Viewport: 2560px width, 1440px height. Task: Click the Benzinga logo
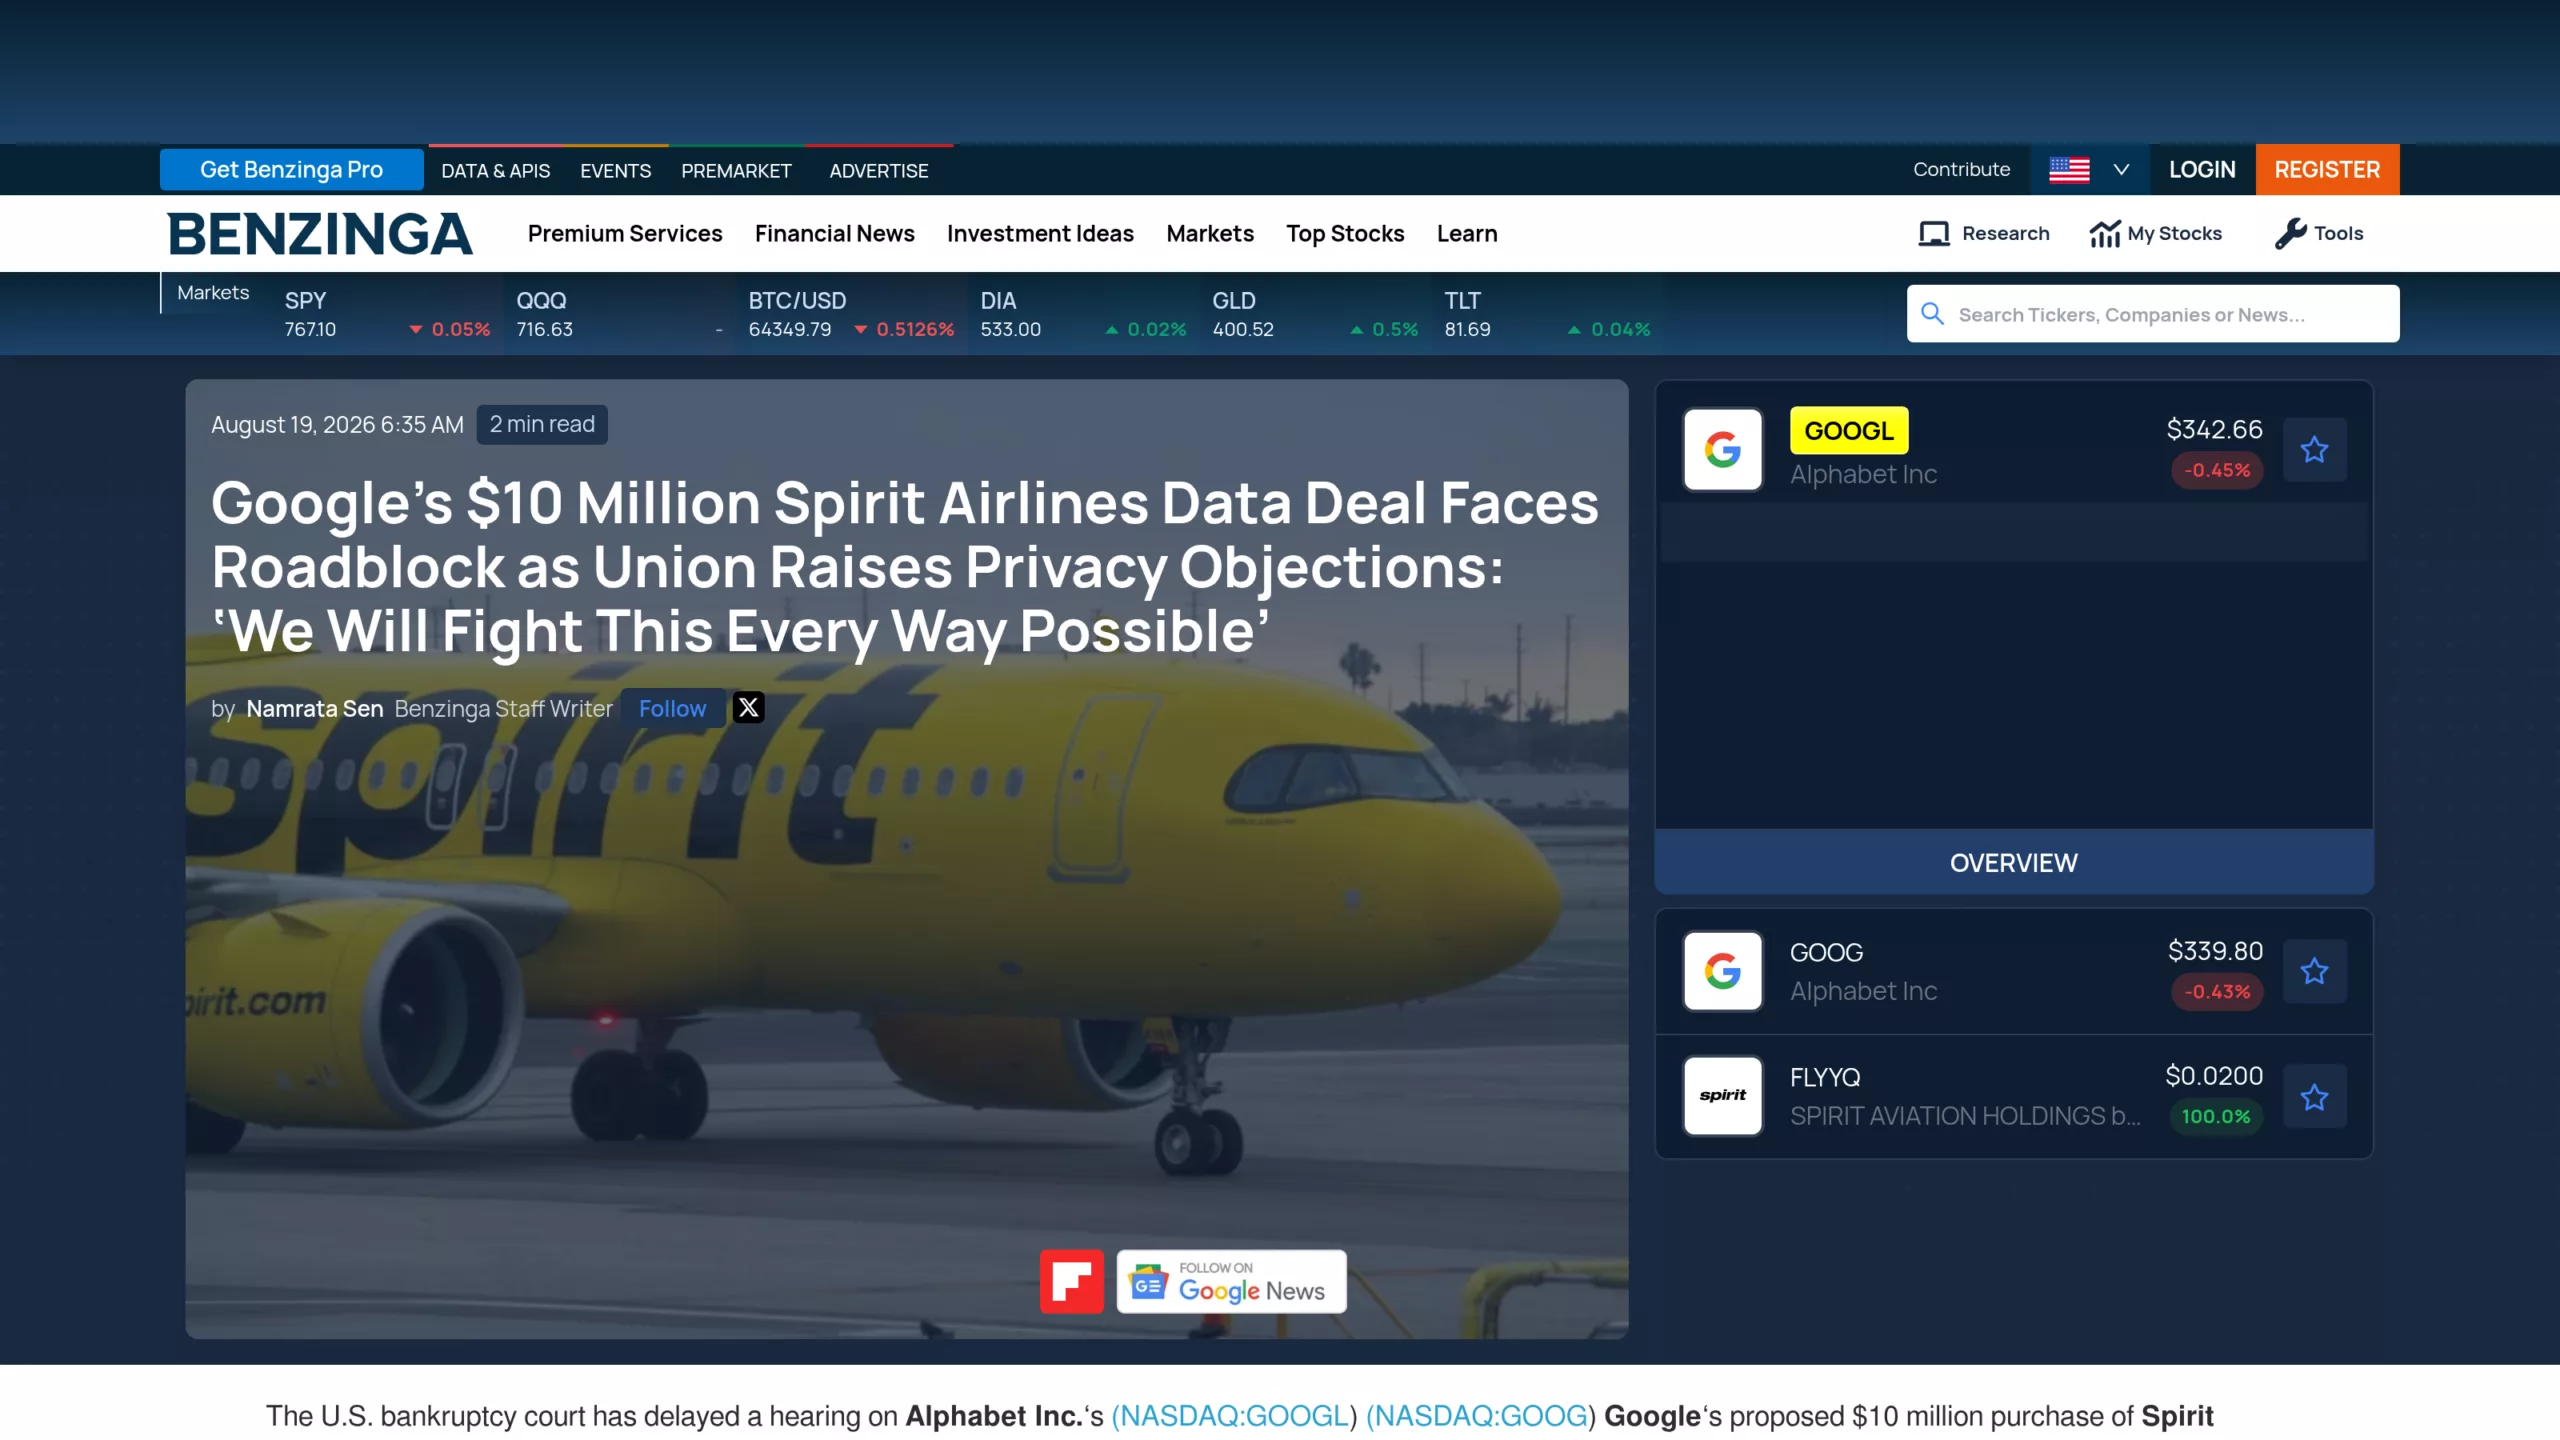[x=319, y=234]
